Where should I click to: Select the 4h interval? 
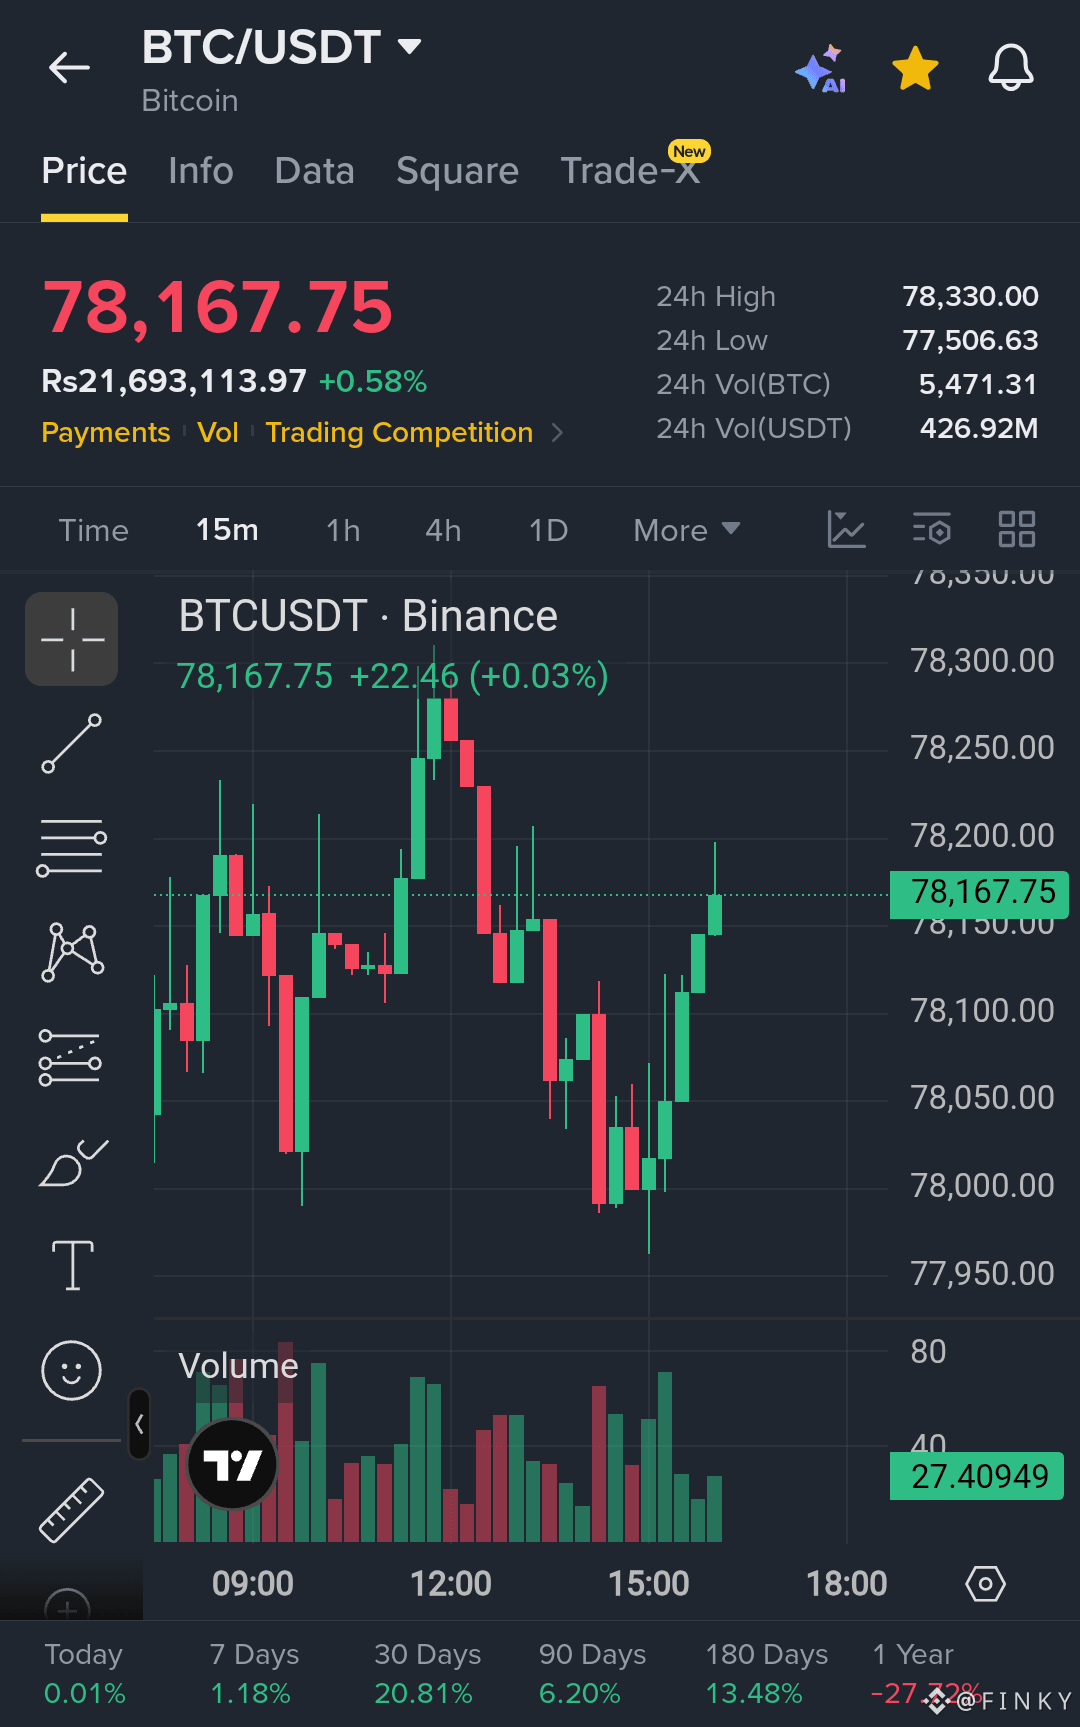click(443, 530)
